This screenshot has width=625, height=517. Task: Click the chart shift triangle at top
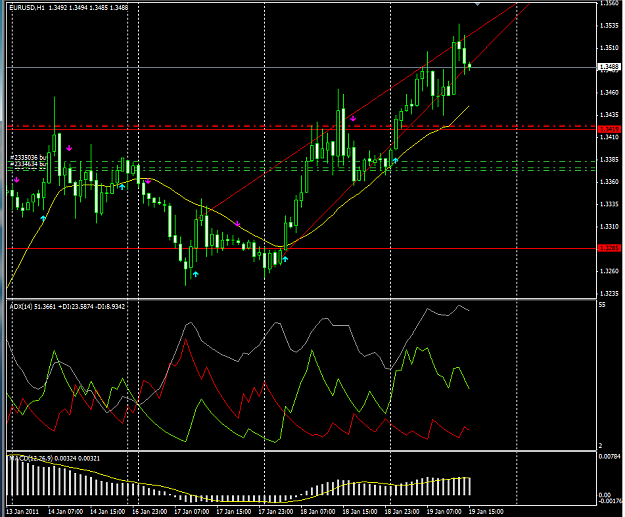[x=477, y=4]
